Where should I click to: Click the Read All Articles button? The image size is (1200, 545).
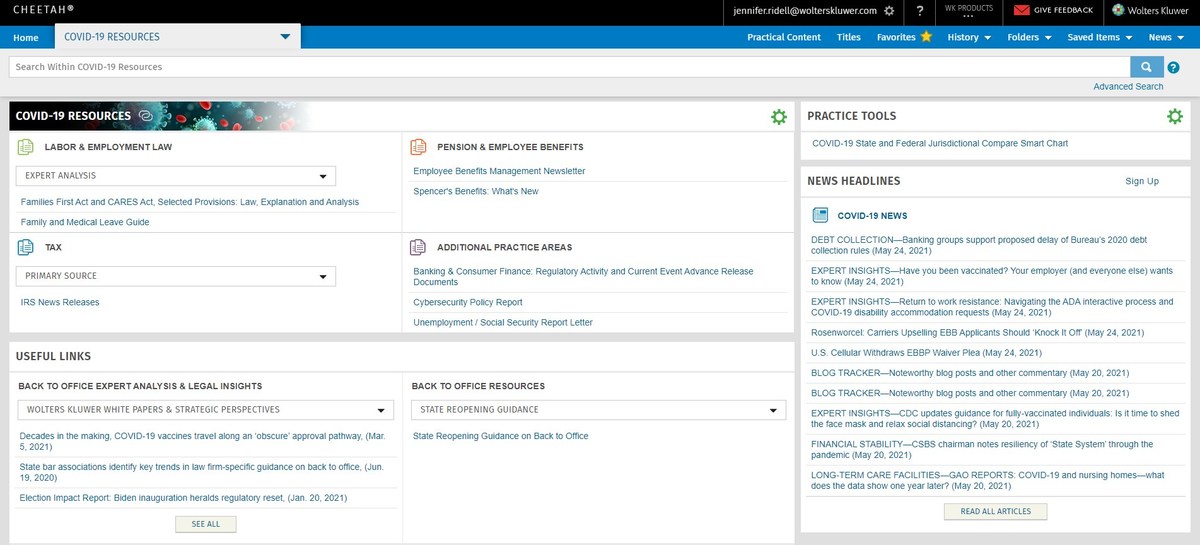point(995,511)
